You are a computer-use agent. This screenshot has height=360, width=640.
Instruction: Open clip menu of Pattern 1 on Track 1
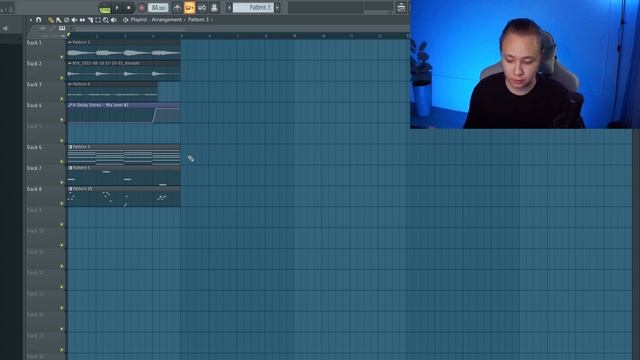pos(70,42)
